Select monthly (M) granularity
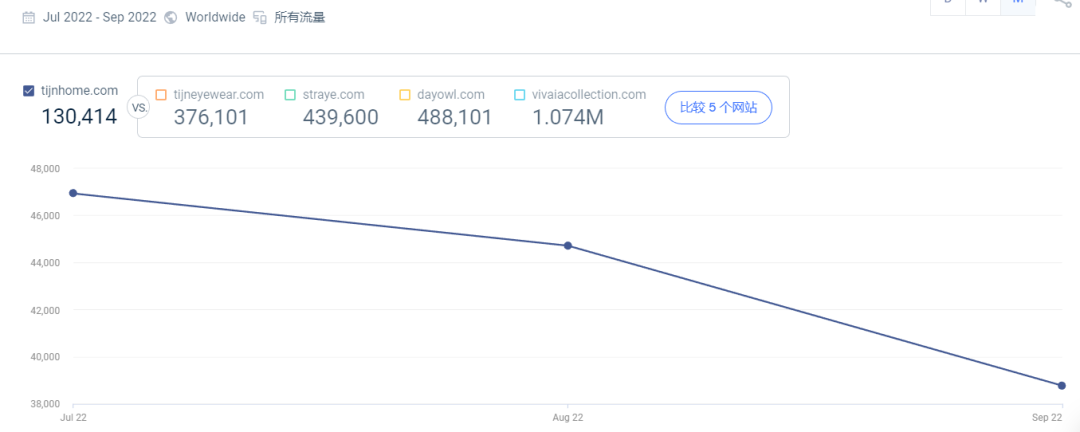This screenshot has height=432, width=1080. [1018, 4]
